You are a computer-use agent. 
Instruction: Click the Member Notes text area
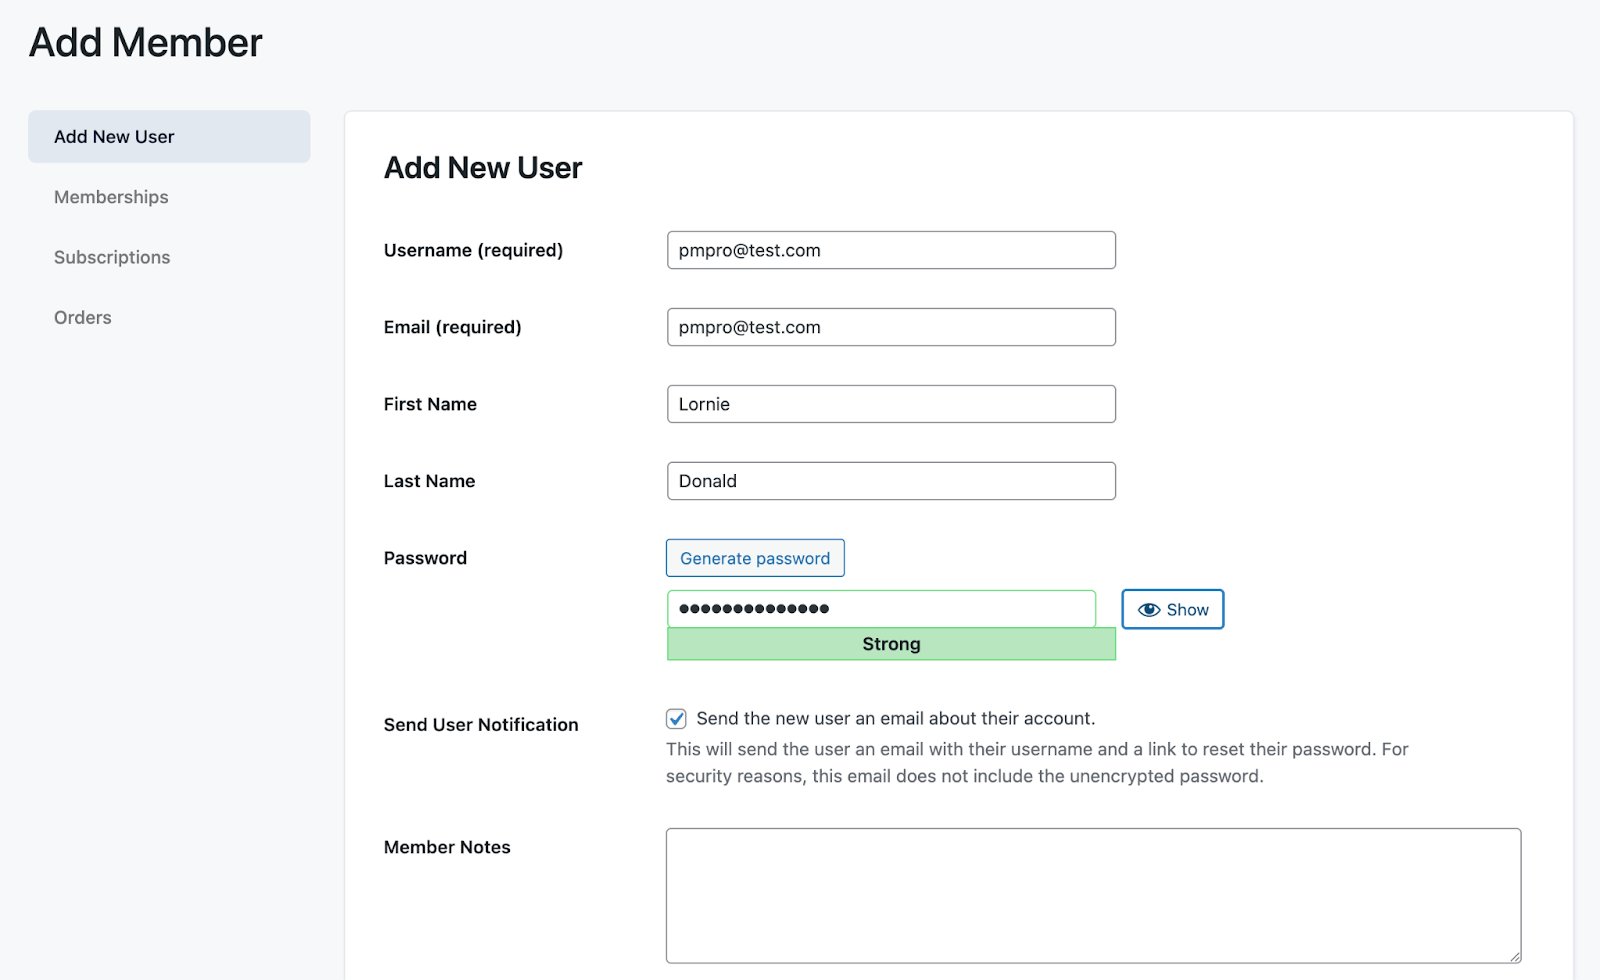point(1093,895)
